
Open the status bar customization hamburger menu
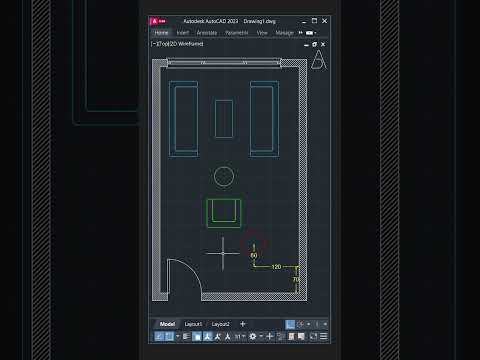tap(324, 337)
